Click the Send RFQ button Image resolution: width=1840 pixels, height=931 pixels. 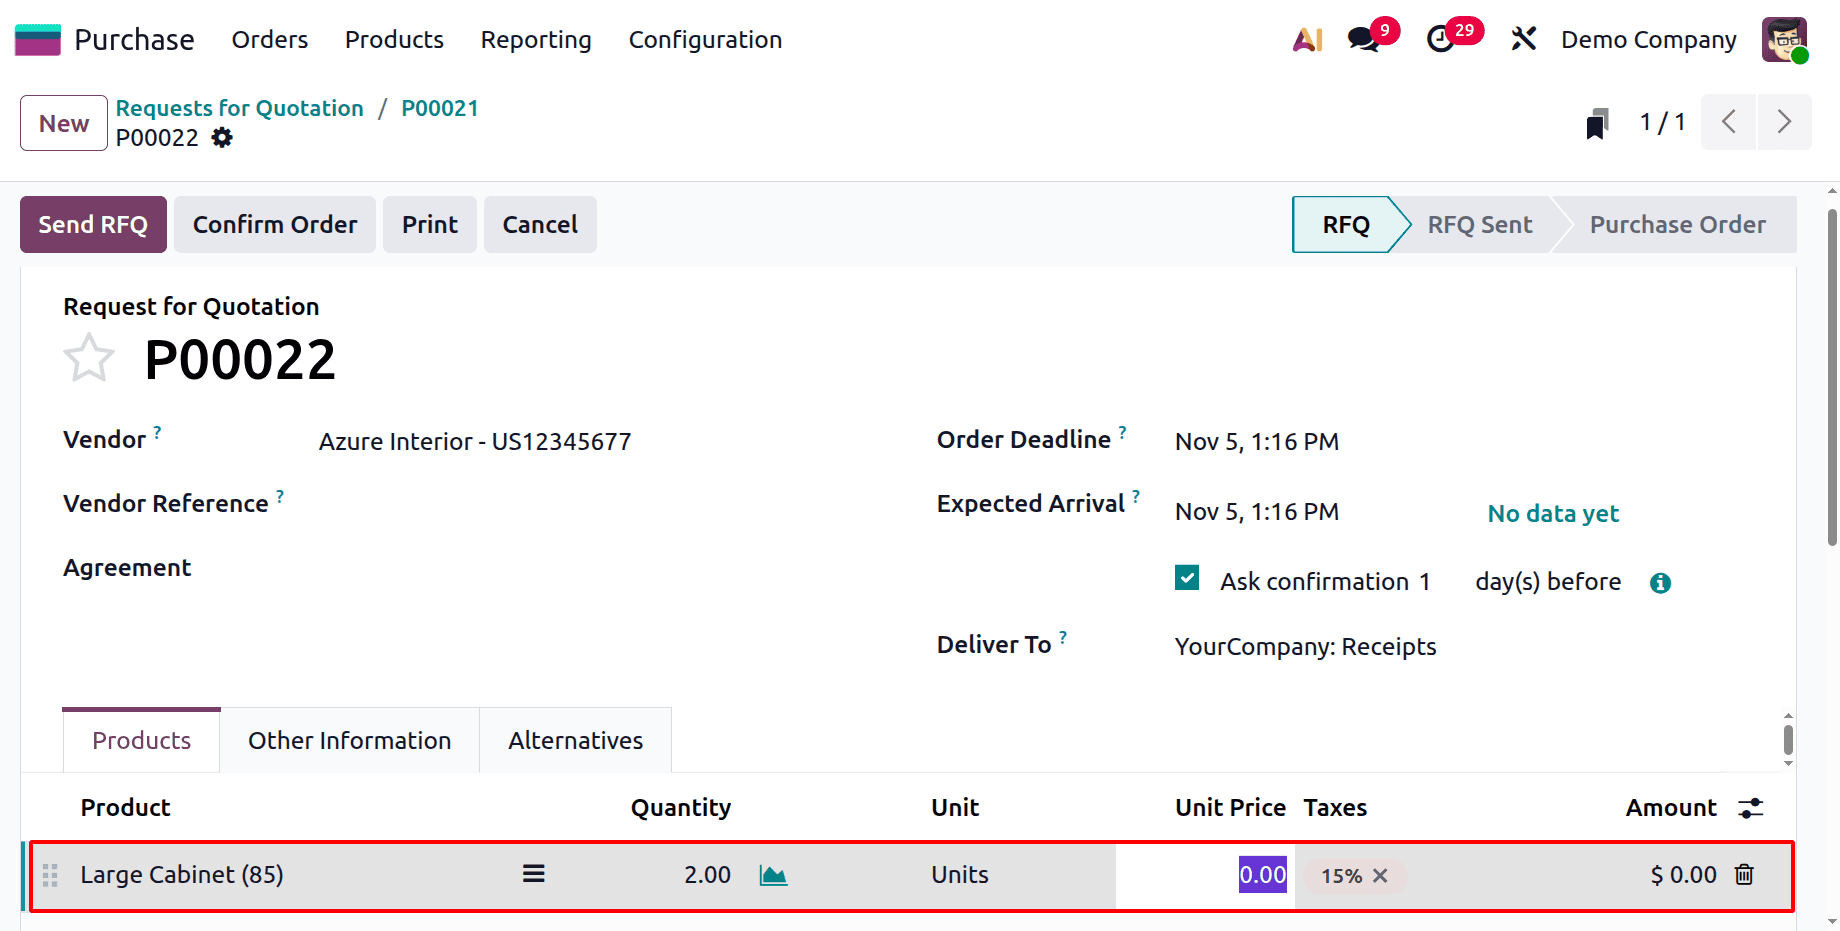point(93,224)
